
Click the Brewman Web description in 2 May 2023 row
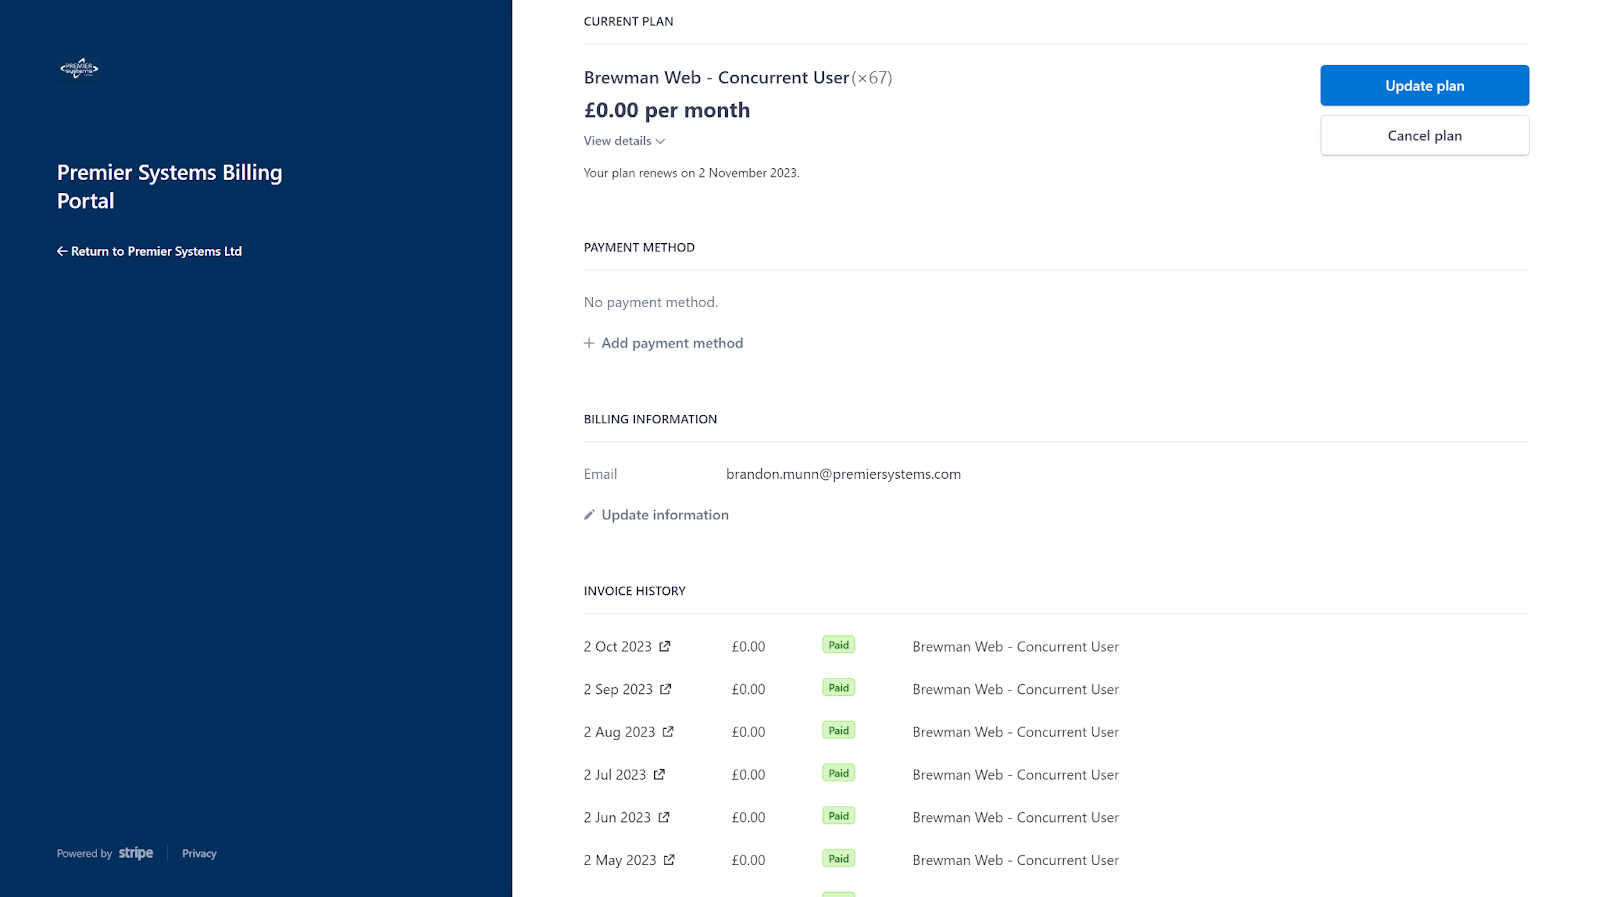1016,860
